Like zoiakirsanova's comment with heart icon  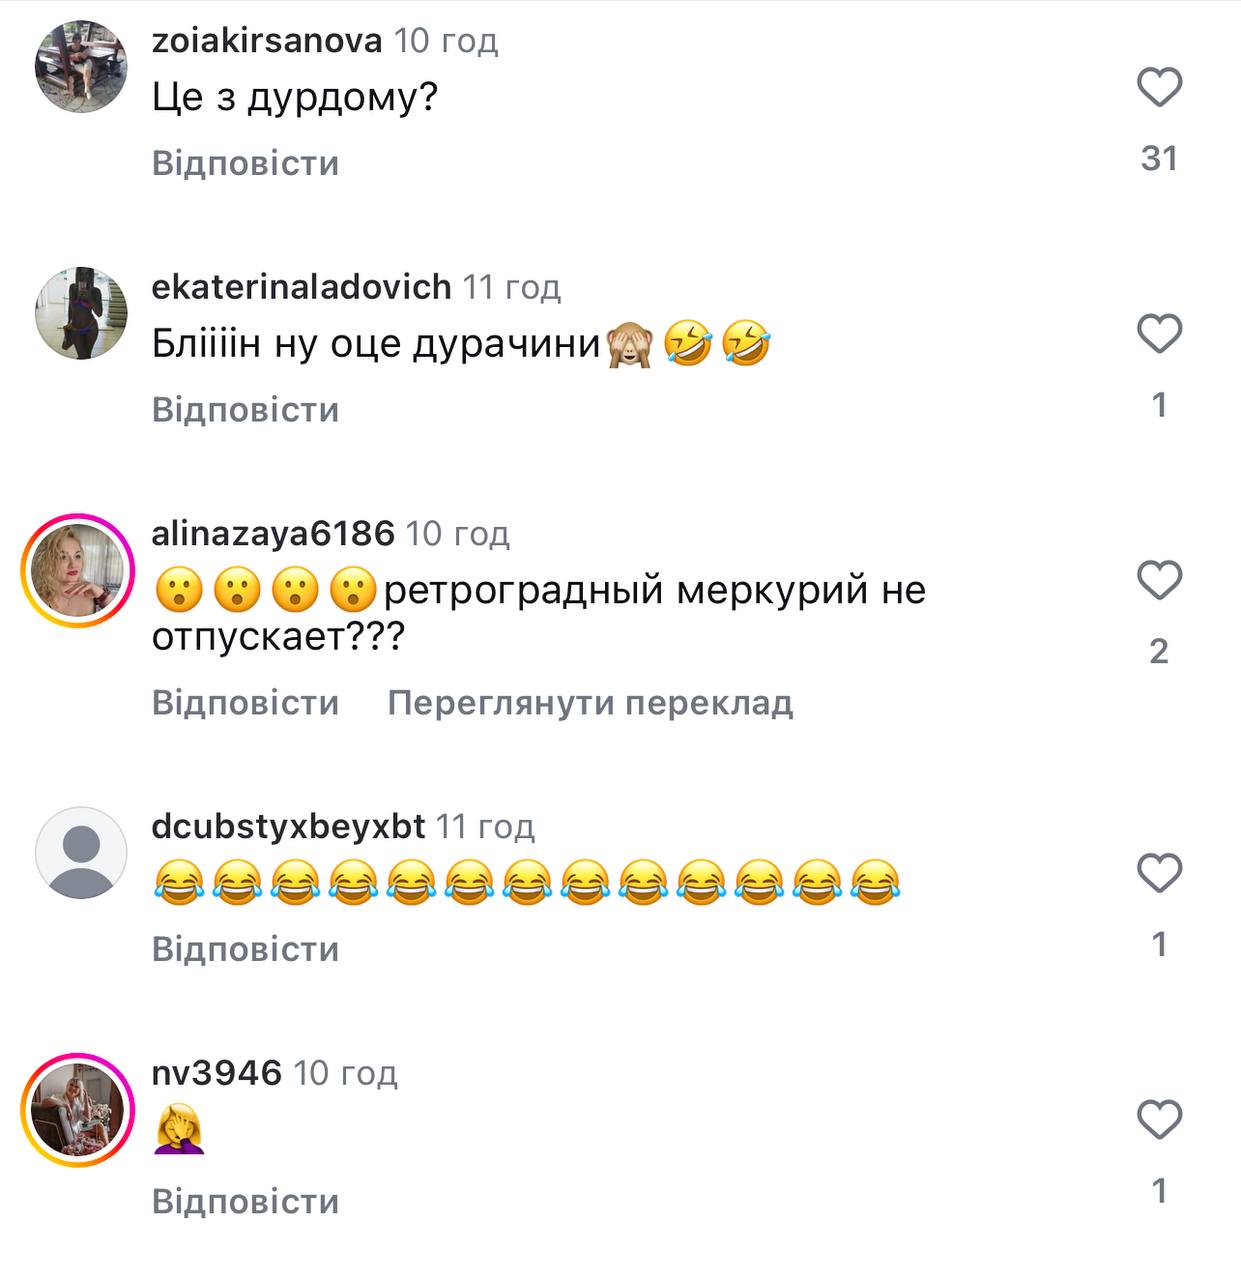1159,87
